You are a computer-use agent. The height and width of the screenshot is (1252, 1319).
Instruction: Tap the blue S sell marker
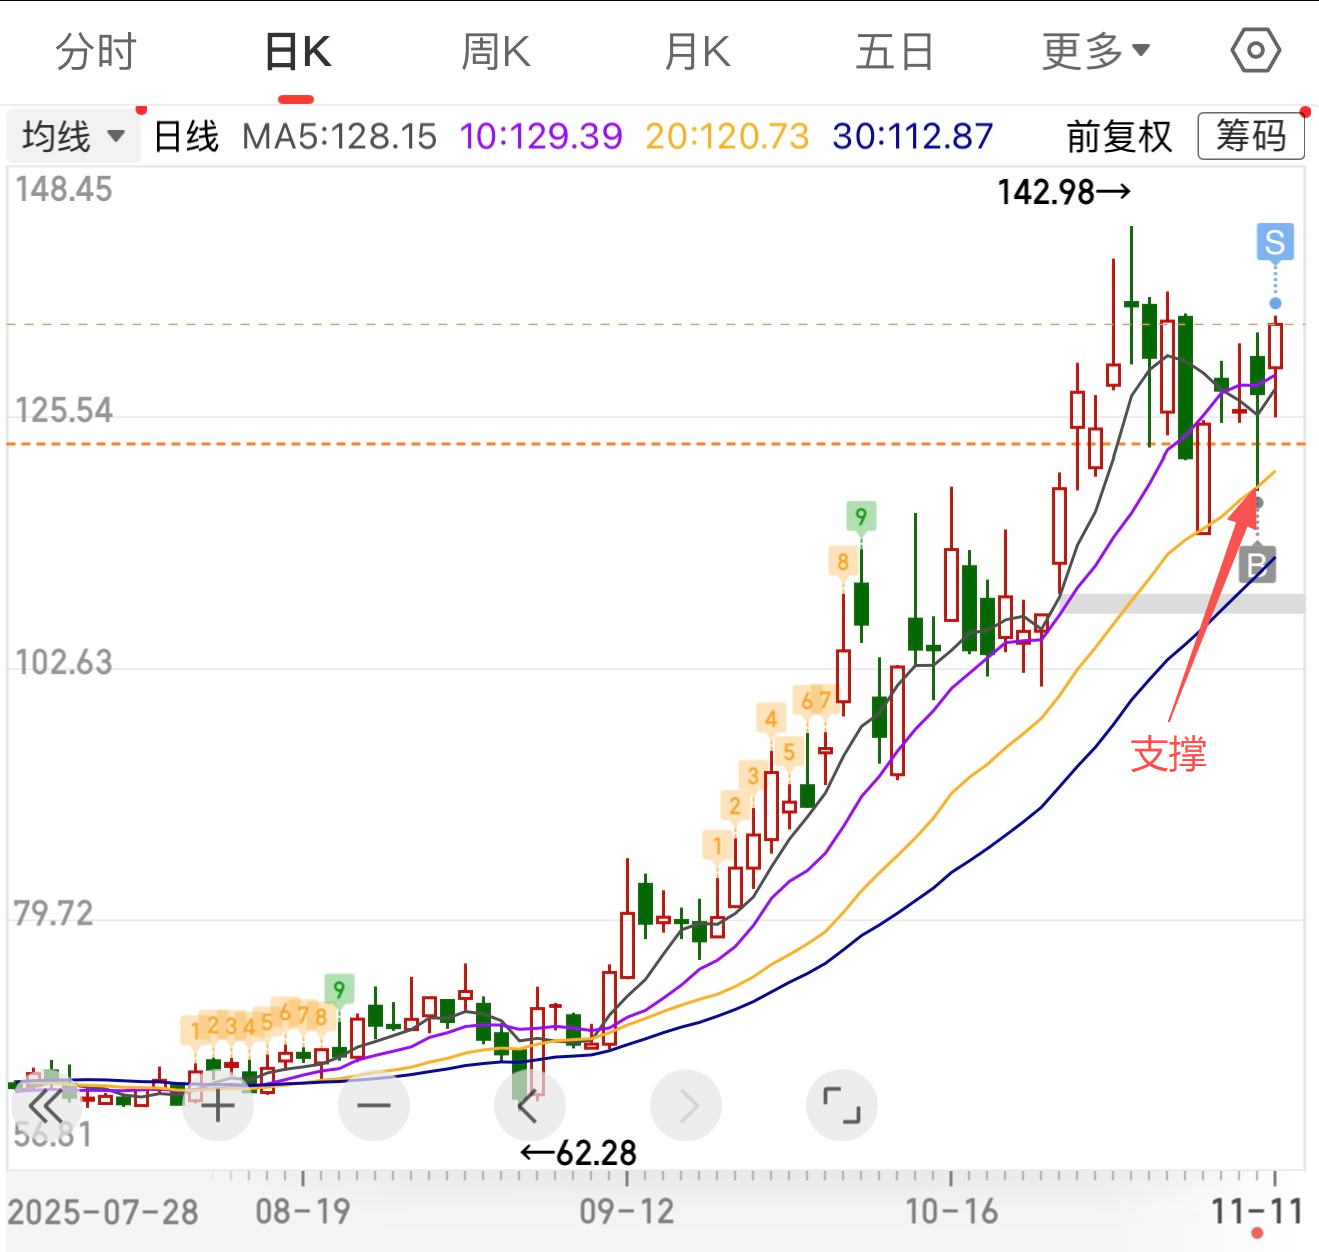tap(1274, 242)
